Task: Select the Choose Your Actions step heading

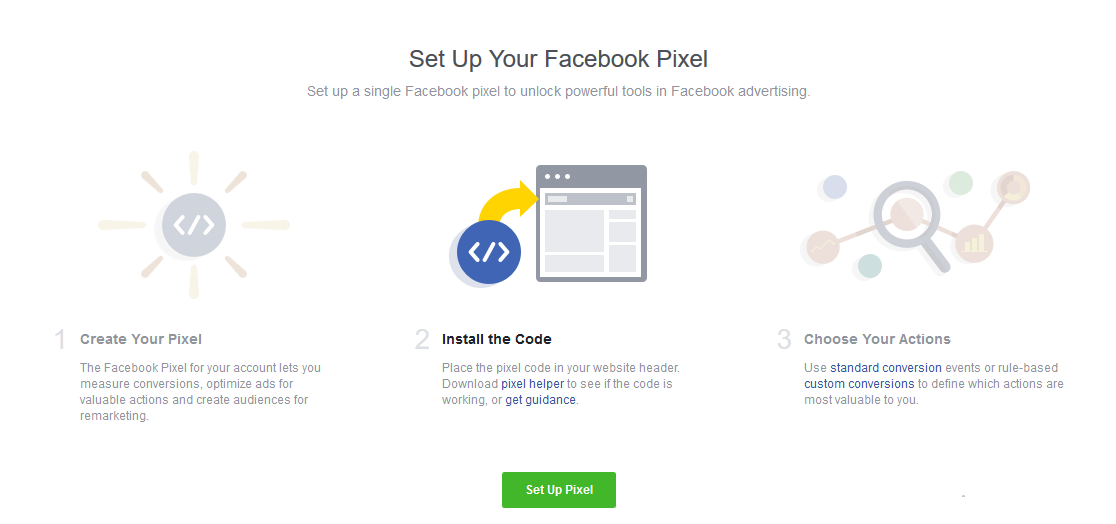Action: coord(877,339)
